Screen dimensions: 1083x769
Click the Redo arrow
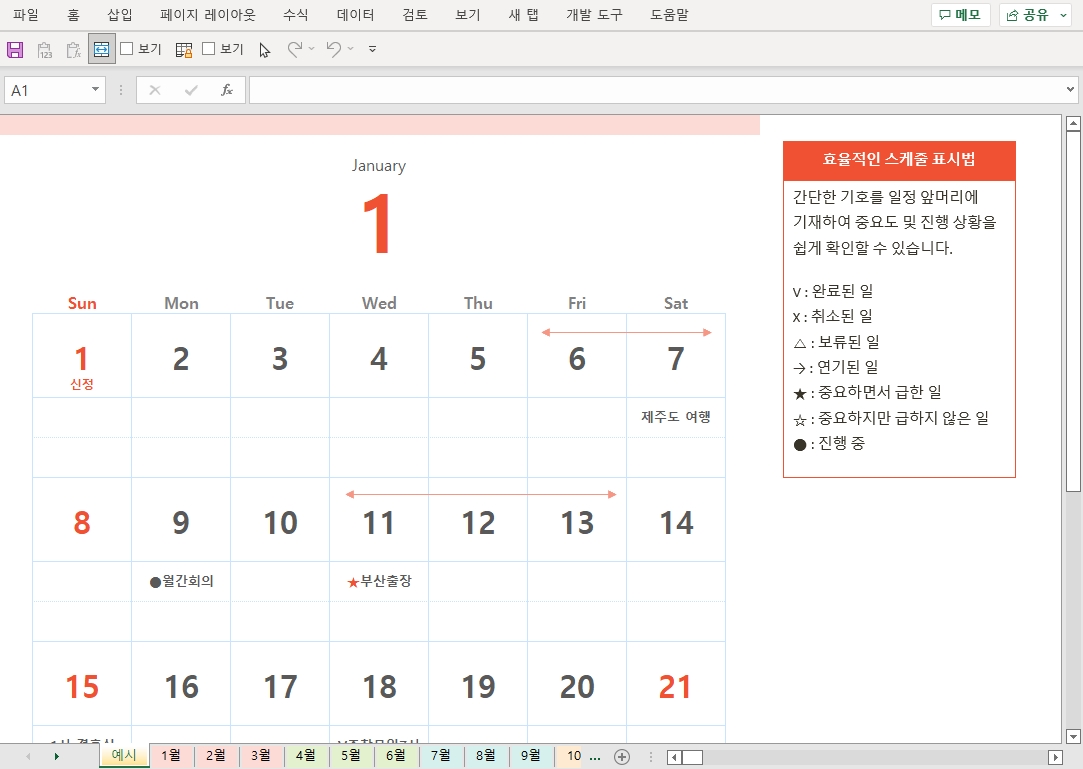coord(295,49)
